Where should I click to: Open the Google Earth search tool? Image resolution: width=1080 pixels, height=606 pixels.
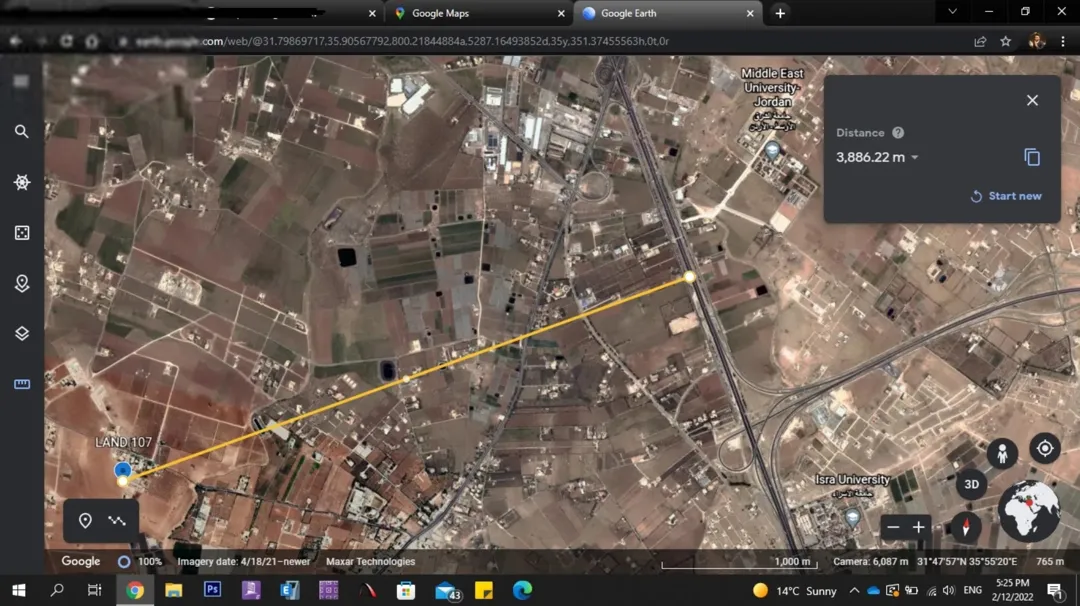21,131
